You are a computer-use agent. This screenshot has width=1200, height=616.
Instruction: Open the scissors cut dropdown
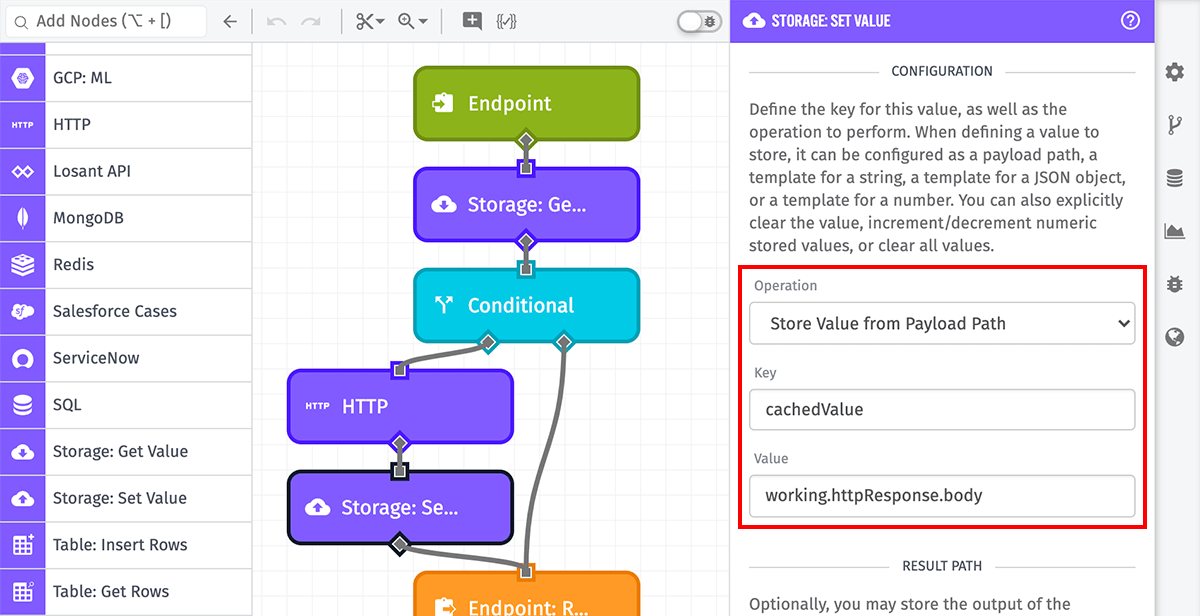coord(370,21)
